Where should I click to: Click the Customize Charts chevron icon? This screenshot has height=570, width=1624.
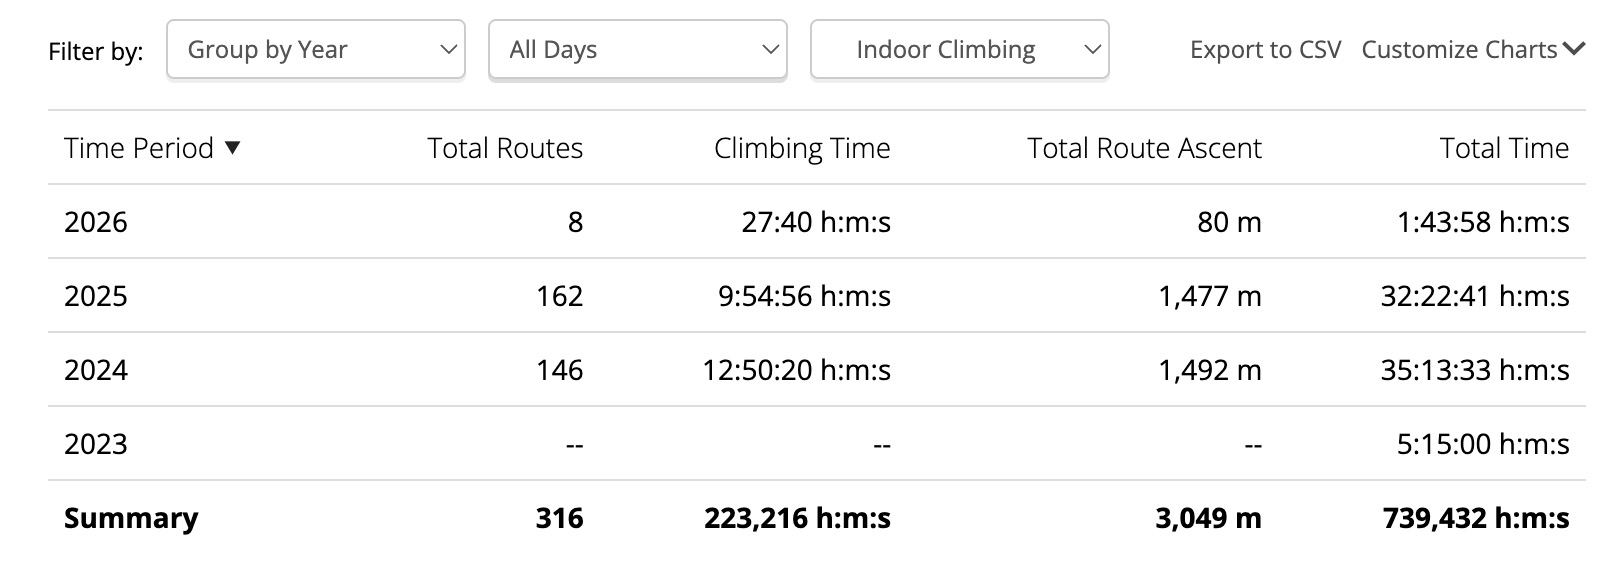pyautogui.click(x=1574, y=49)
